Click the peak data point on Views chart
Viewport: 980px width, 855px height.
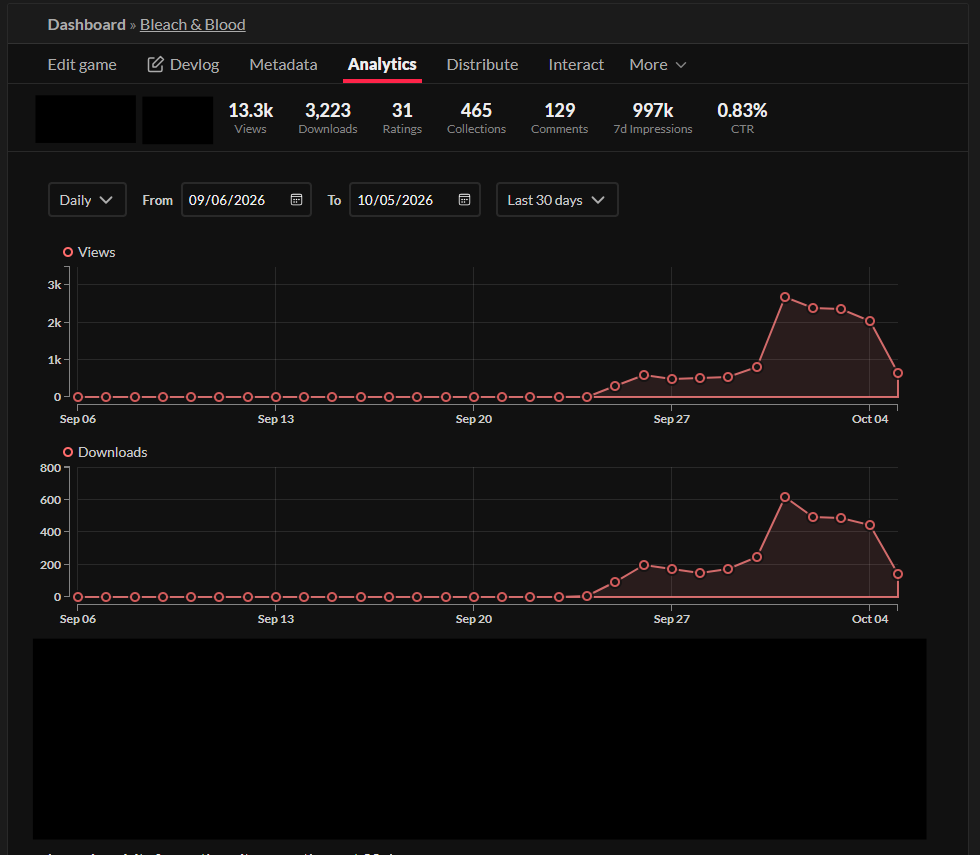tap(785, 298)
